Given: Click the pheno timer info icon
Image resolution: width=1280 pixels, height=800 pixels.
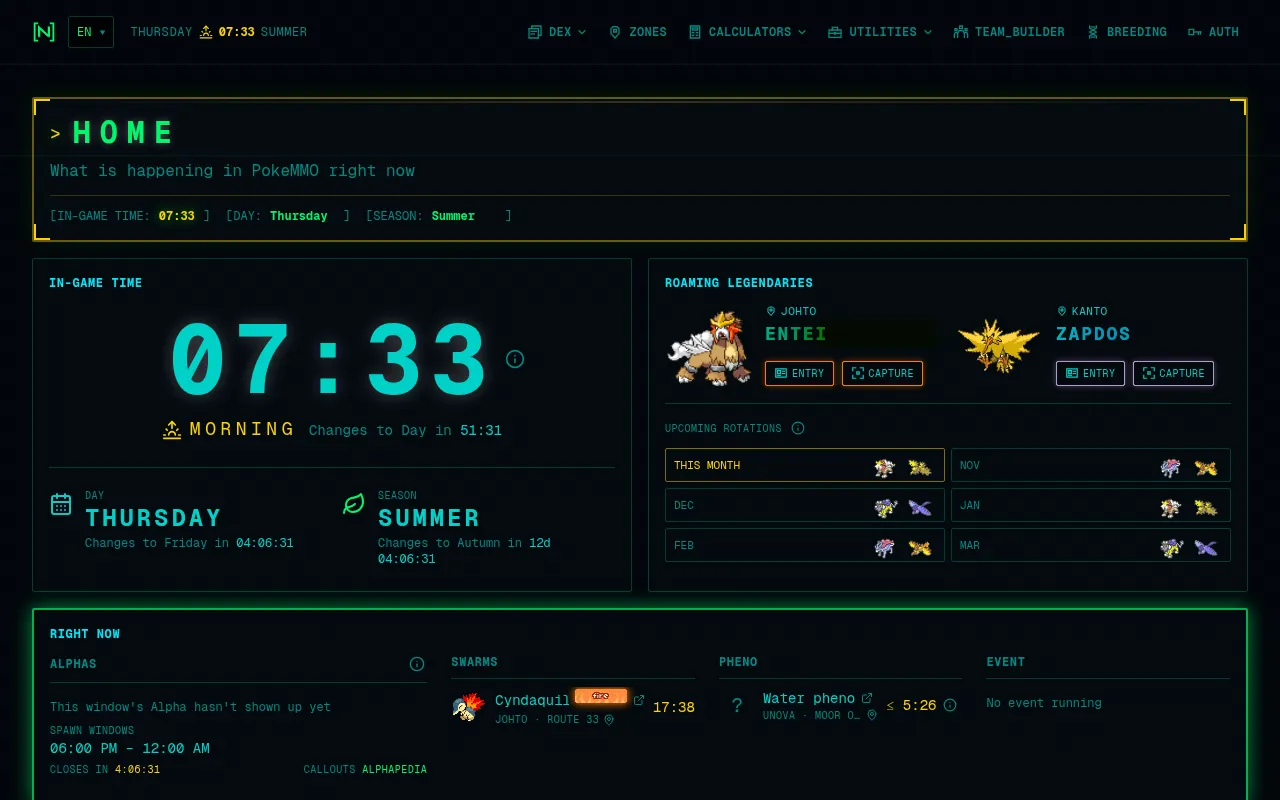Looking at the screenshot, I should 950,705.
